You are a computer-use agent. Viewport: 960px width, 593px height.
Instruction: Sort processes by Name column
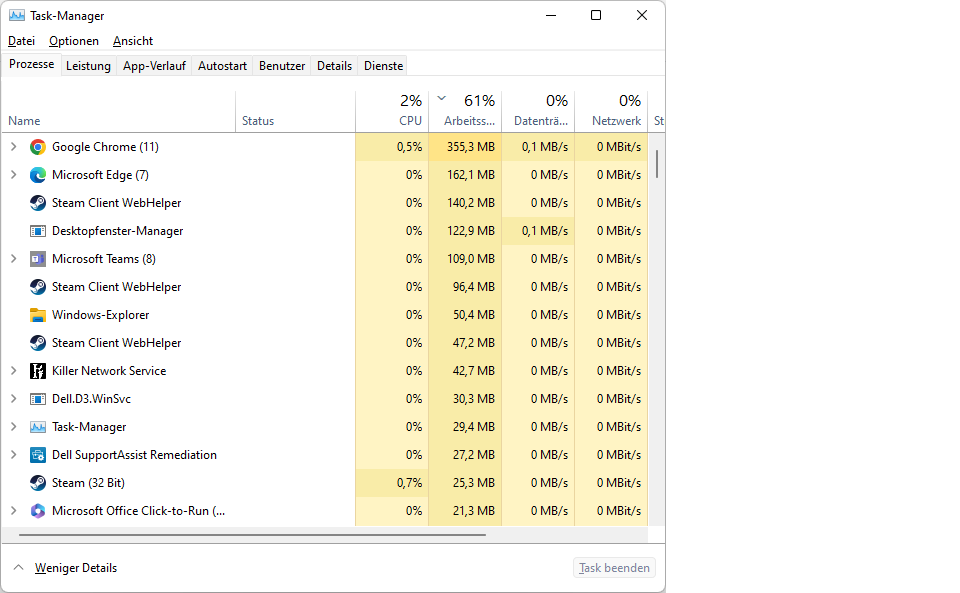(x=119, y=112)
